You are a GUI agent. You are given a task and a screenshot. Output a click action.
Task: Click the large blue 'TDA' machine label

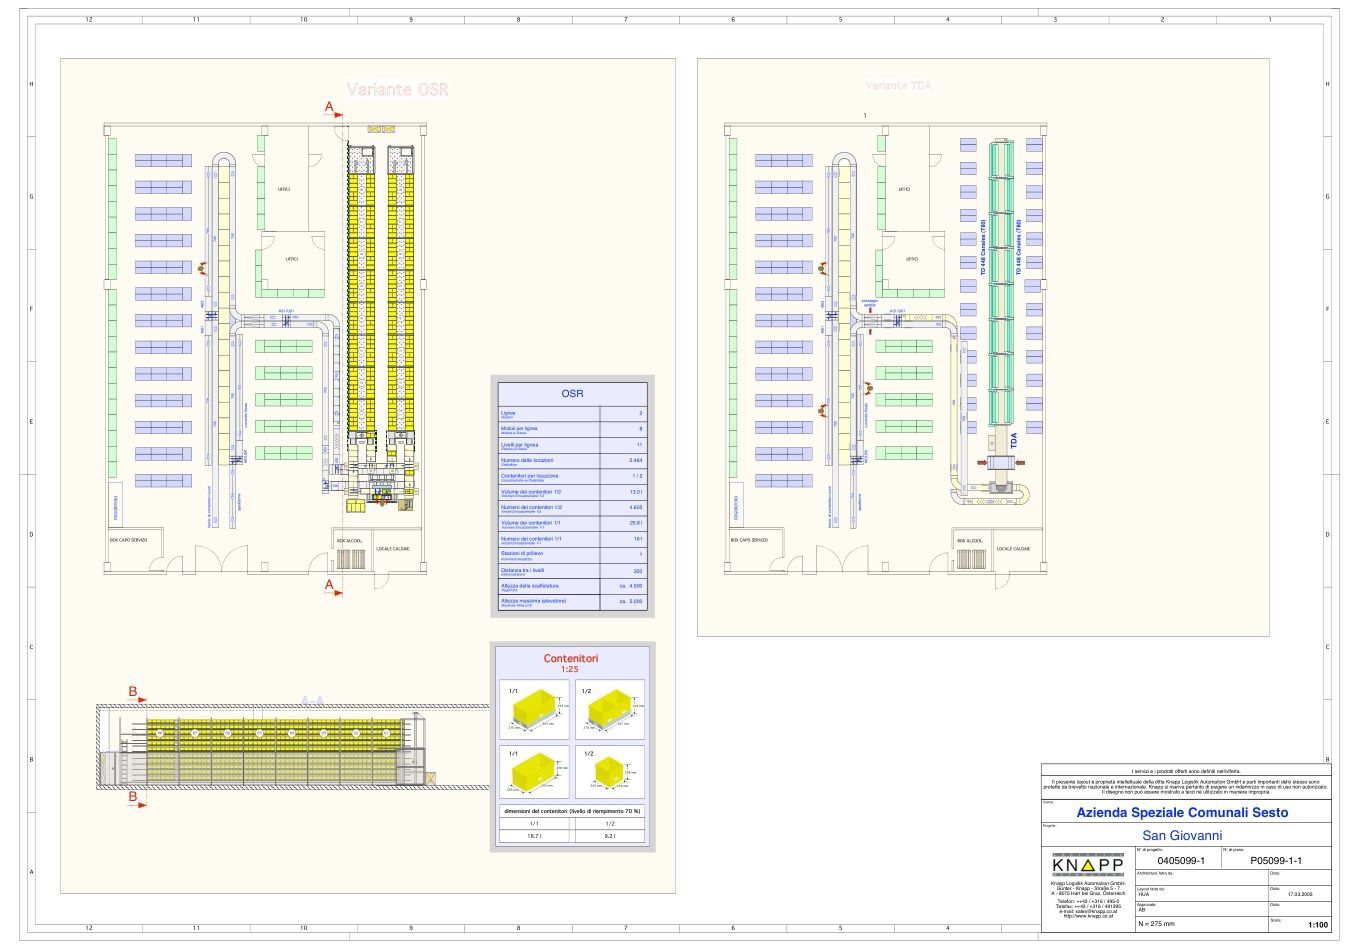(1015, 440)
